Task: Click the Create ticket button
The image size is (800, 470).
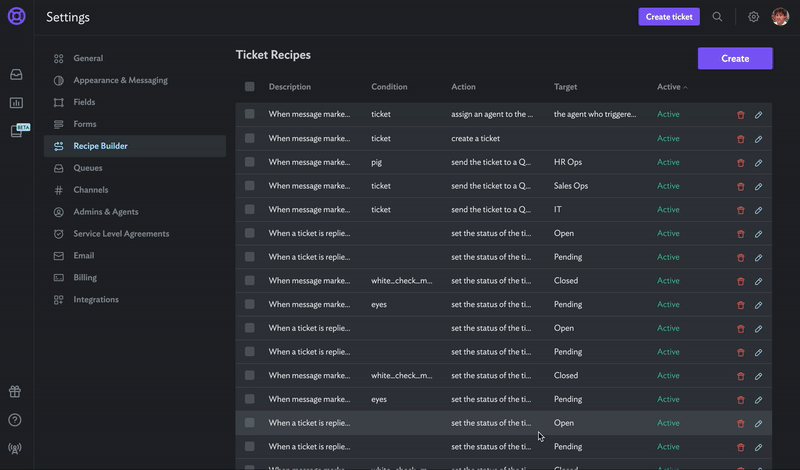Action: click(669, 17)
